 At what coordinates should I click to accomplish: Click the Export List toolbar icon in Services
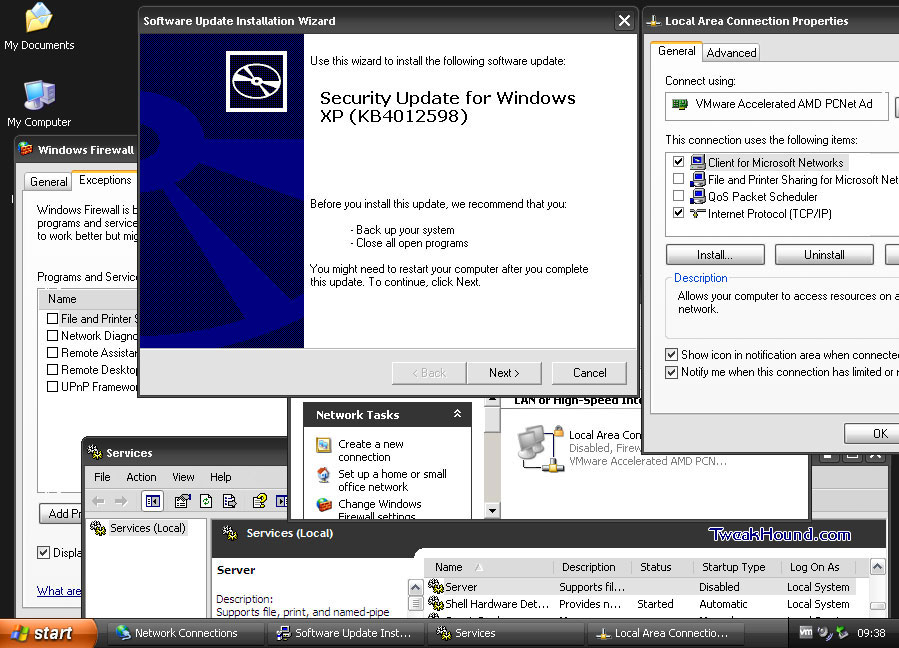pyautogui.click(x=230, y=502)
